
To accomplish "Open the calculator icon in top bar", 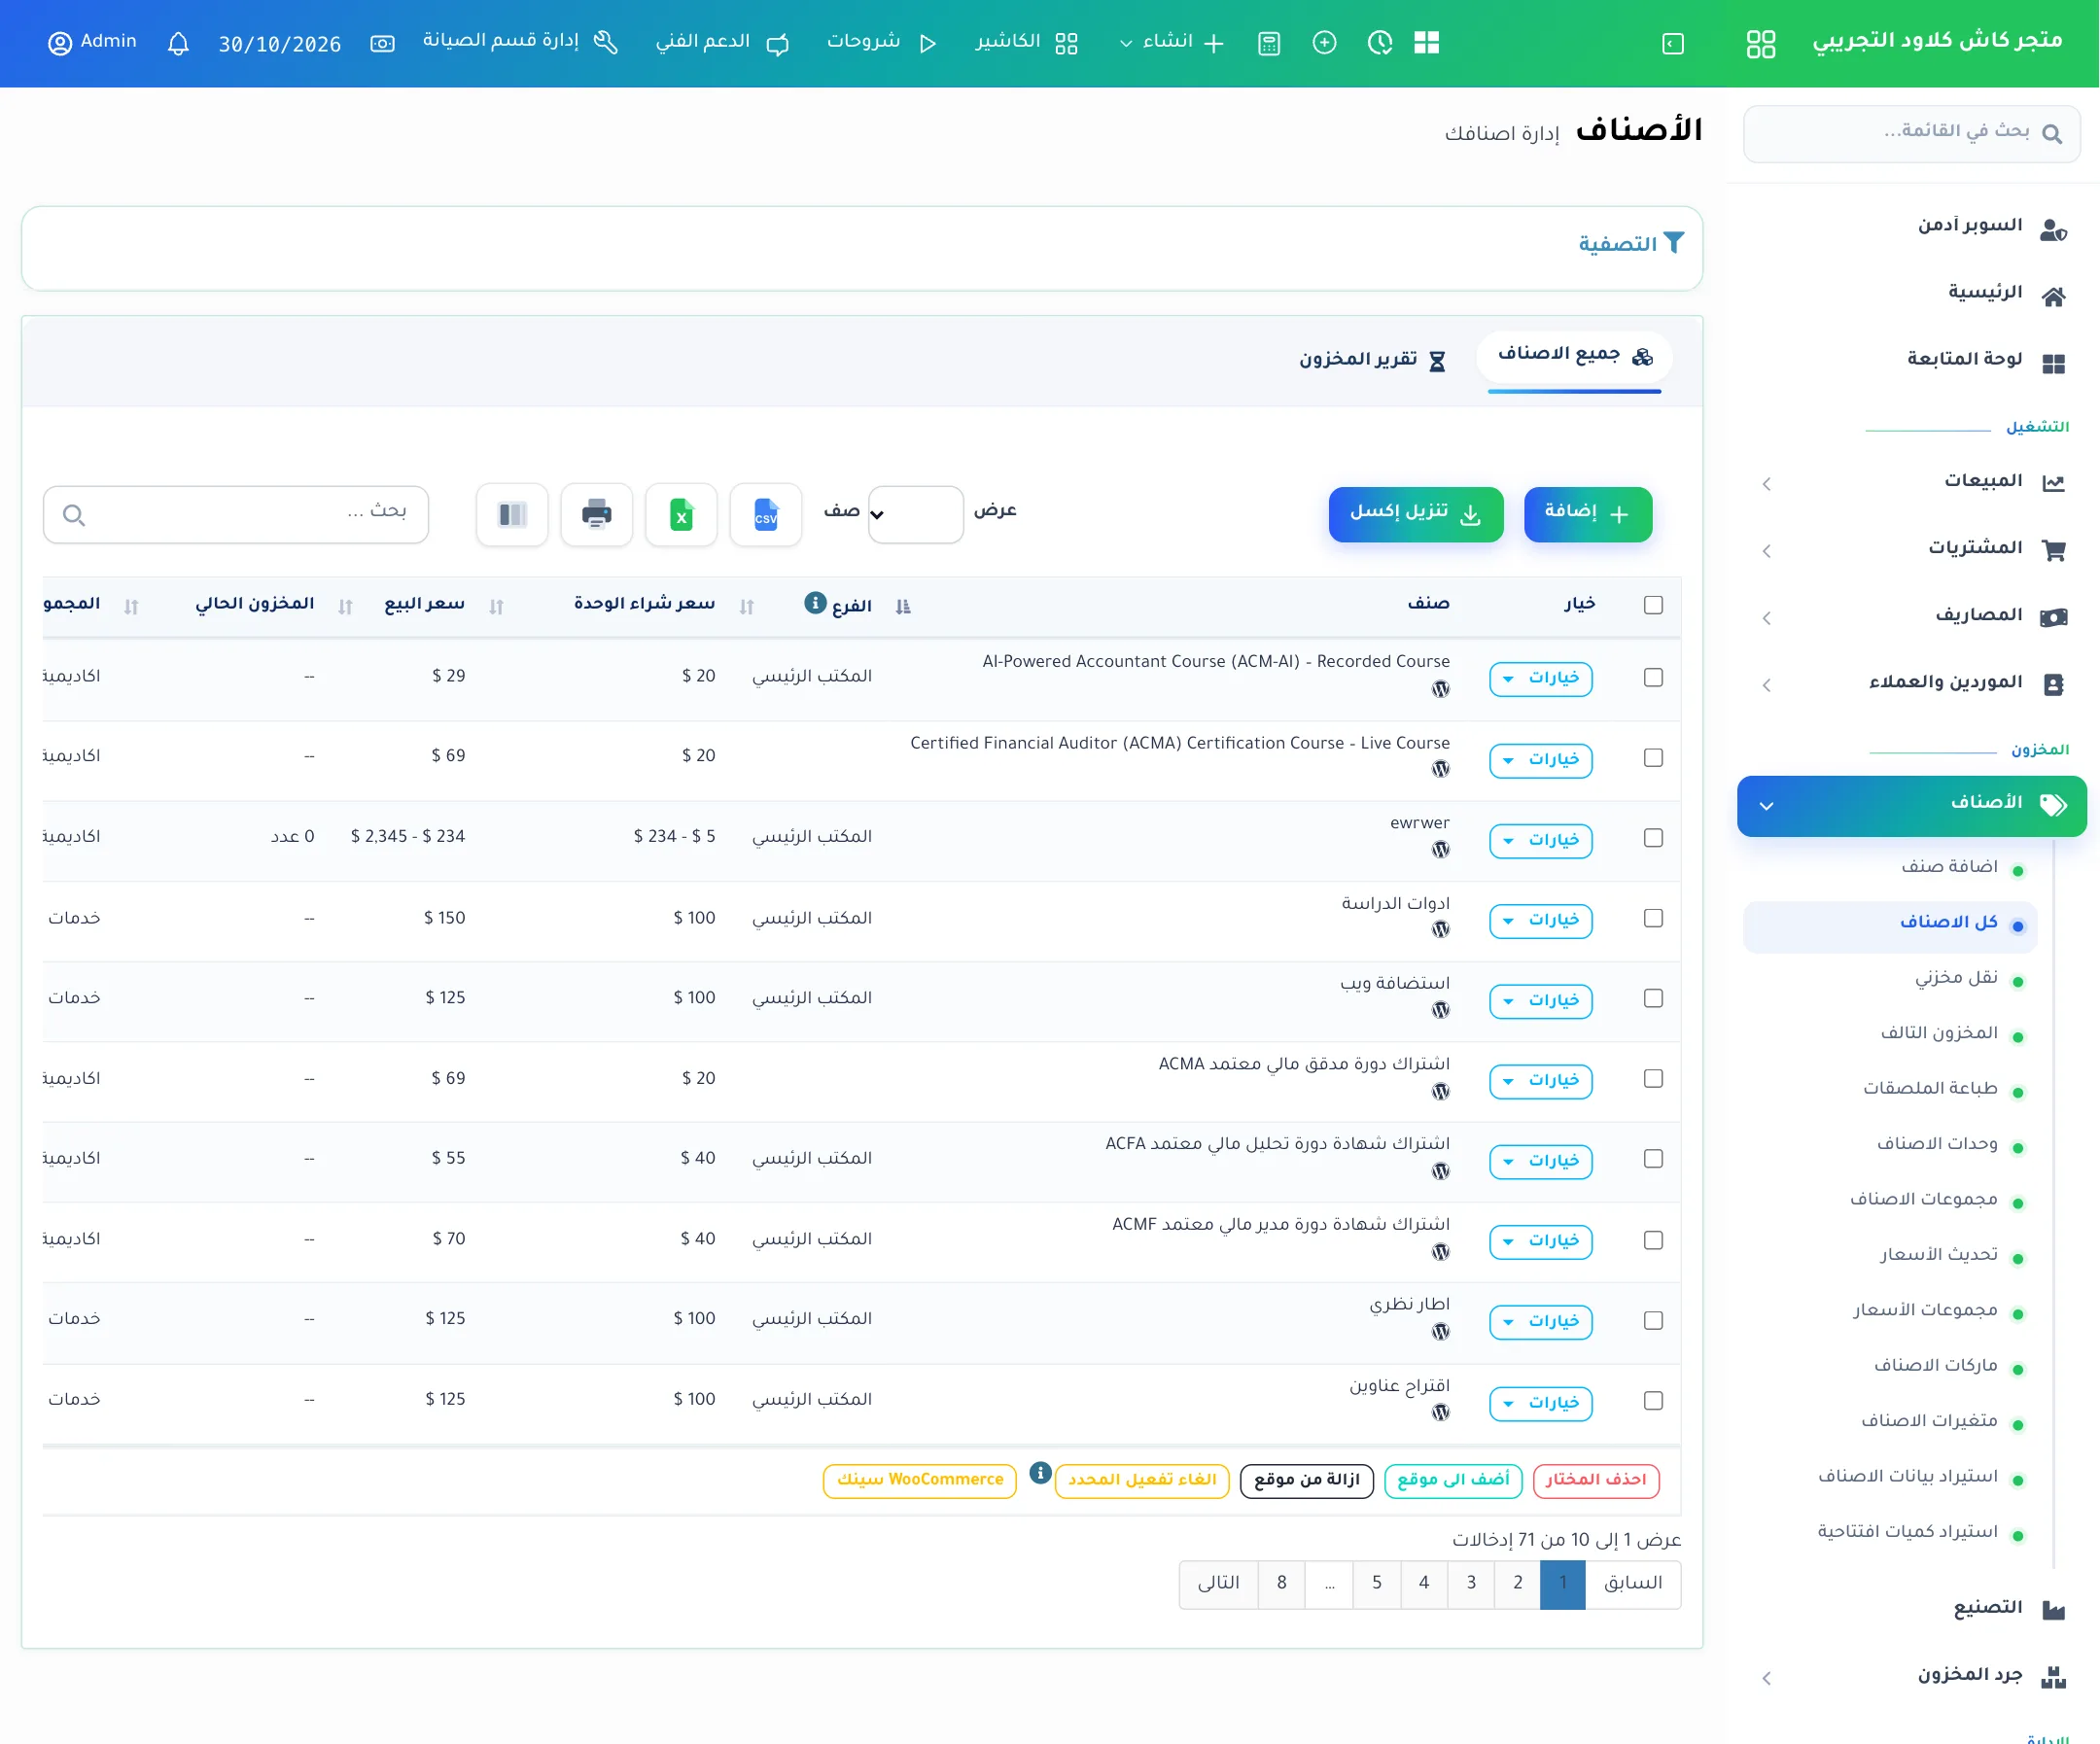I will (x=1269, y=44).
